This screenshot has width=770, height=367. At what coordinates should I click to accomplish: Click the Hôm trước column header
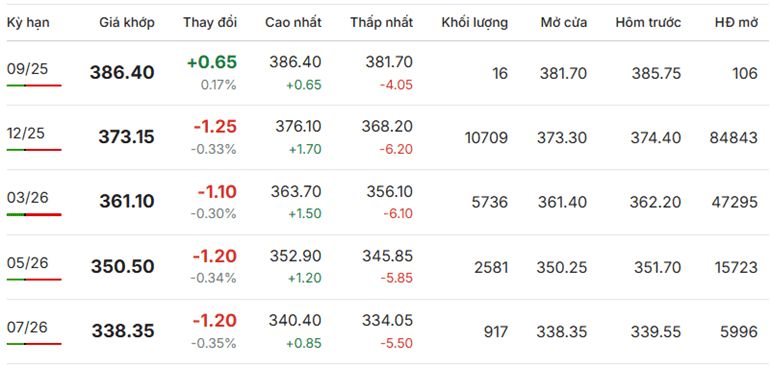coord(648,23)
